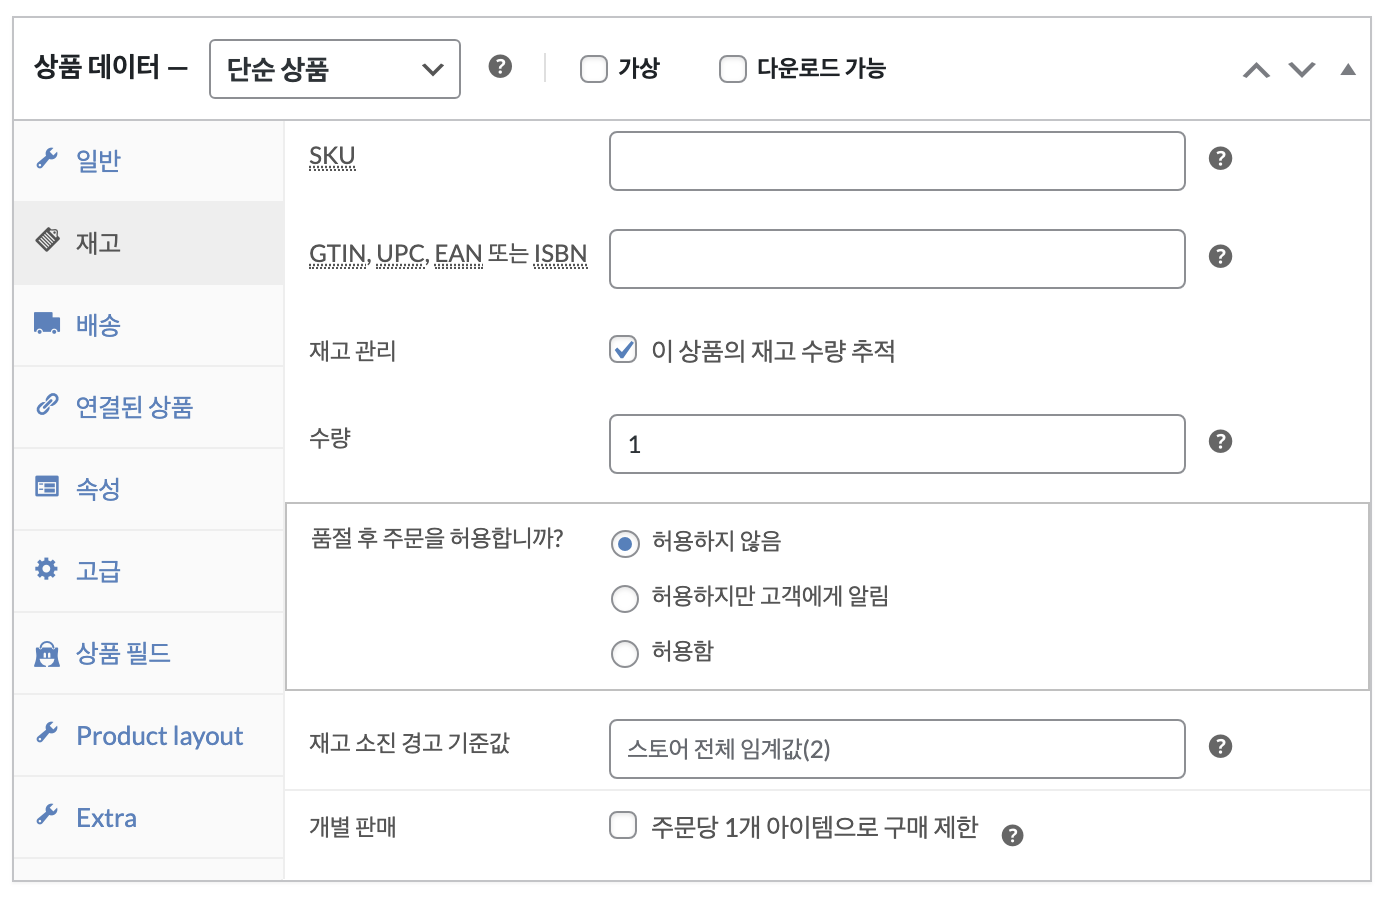Click the gear icon for 고급 tab
The height and width of the screenshot is (898, 1386).
tap(47, 569)
